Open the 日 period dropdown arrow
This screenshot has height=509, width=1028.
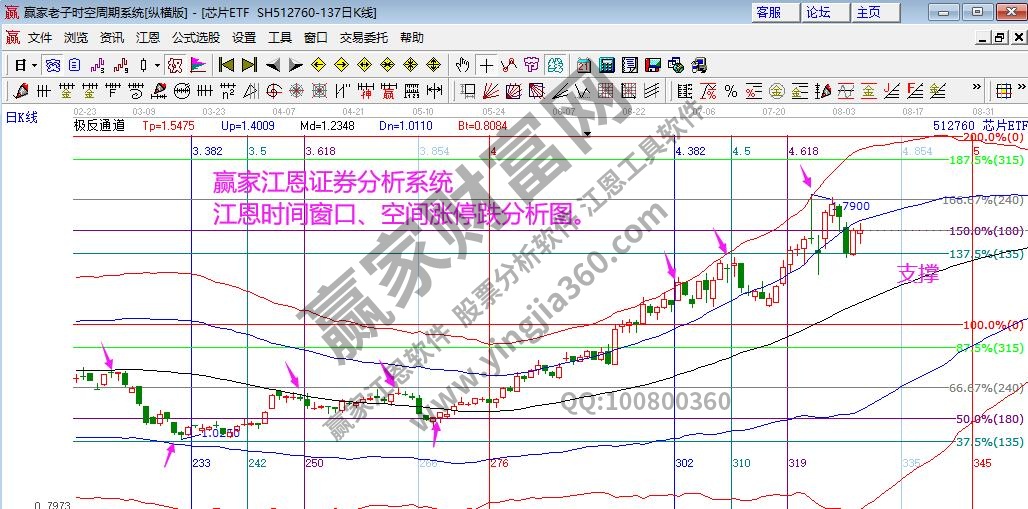32,65
